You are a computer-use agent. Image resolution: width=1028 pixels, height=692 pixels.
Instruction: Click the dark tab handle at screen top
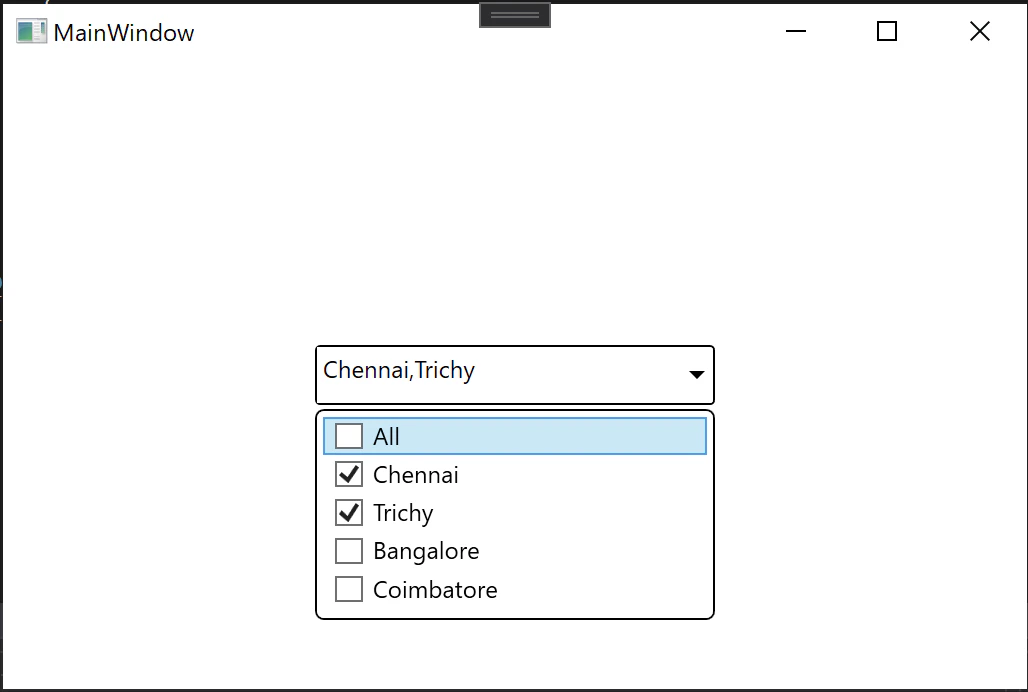pos(514,14)
